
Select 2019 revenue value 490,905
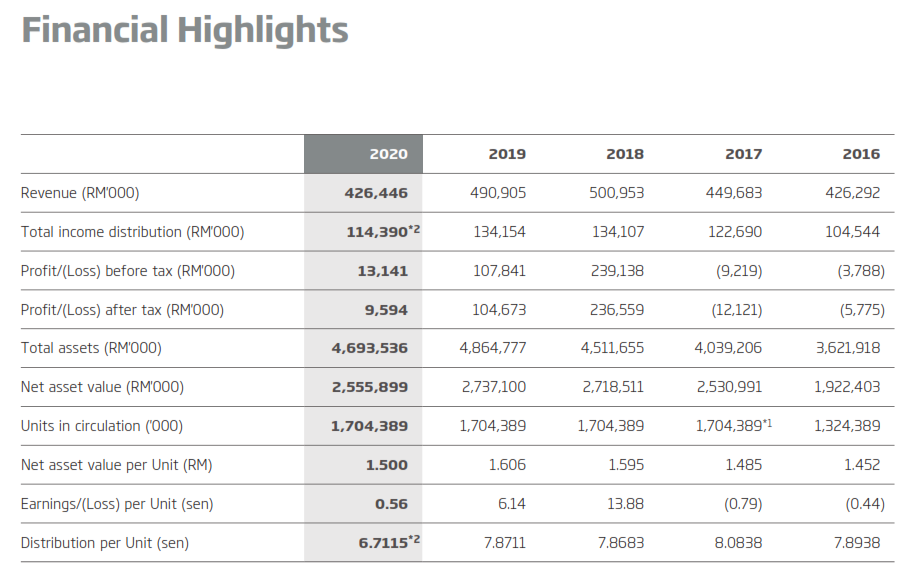[498, 193]
